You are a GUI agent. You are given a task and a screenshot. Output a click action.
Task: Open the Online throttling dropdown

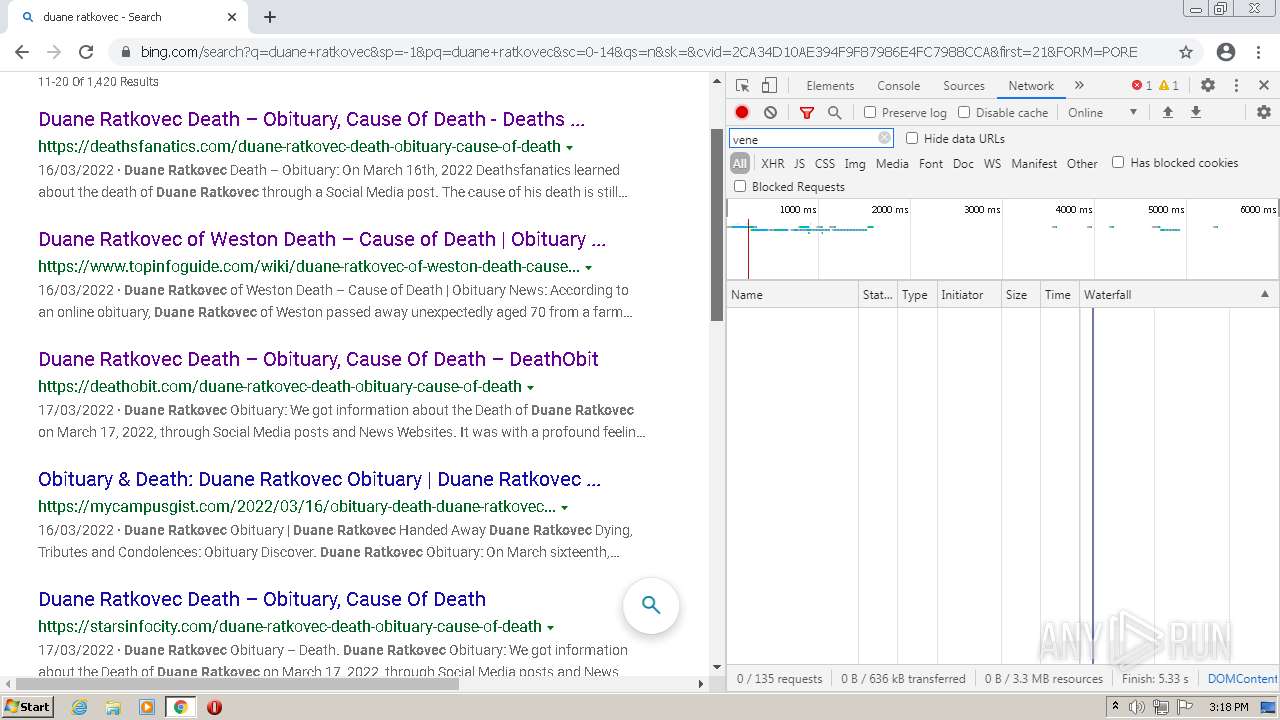1102,113
